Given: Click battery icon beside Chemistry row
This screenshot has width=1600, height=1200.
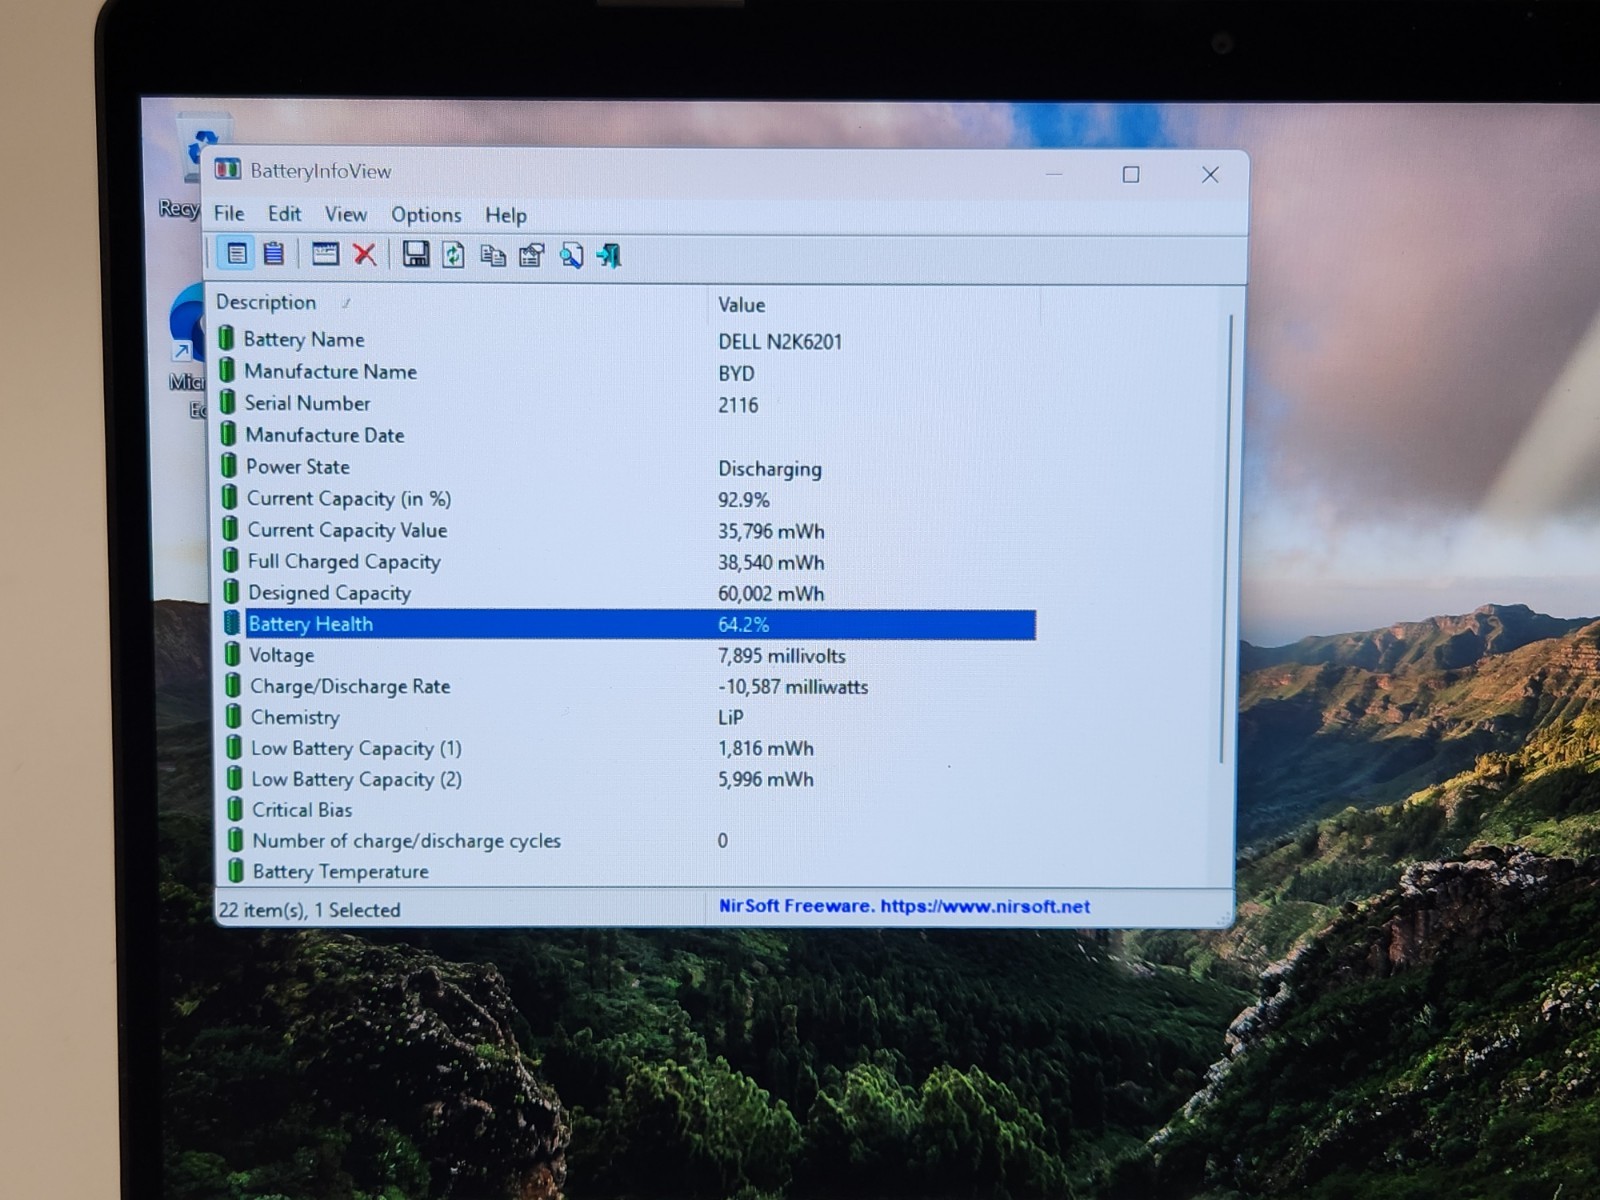Looking at the screenshot, I should tap(233, 716).
